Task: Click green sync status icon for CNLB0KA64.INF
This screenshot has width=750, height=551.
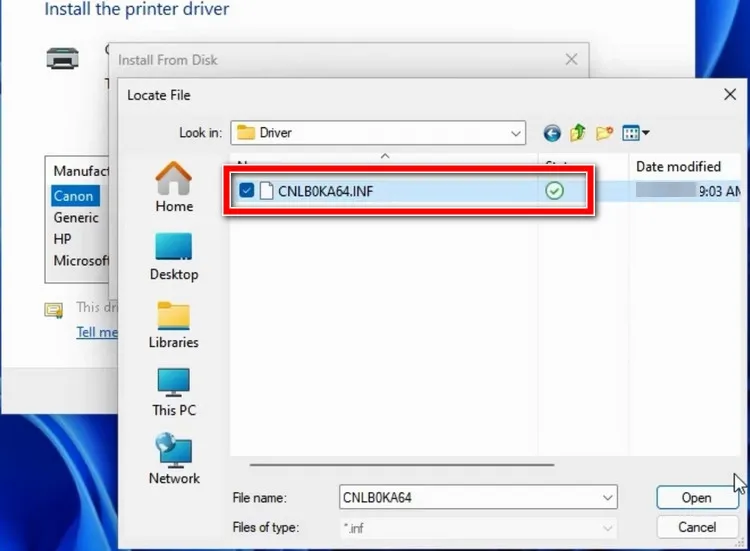Action: click(x=554, y=191)
